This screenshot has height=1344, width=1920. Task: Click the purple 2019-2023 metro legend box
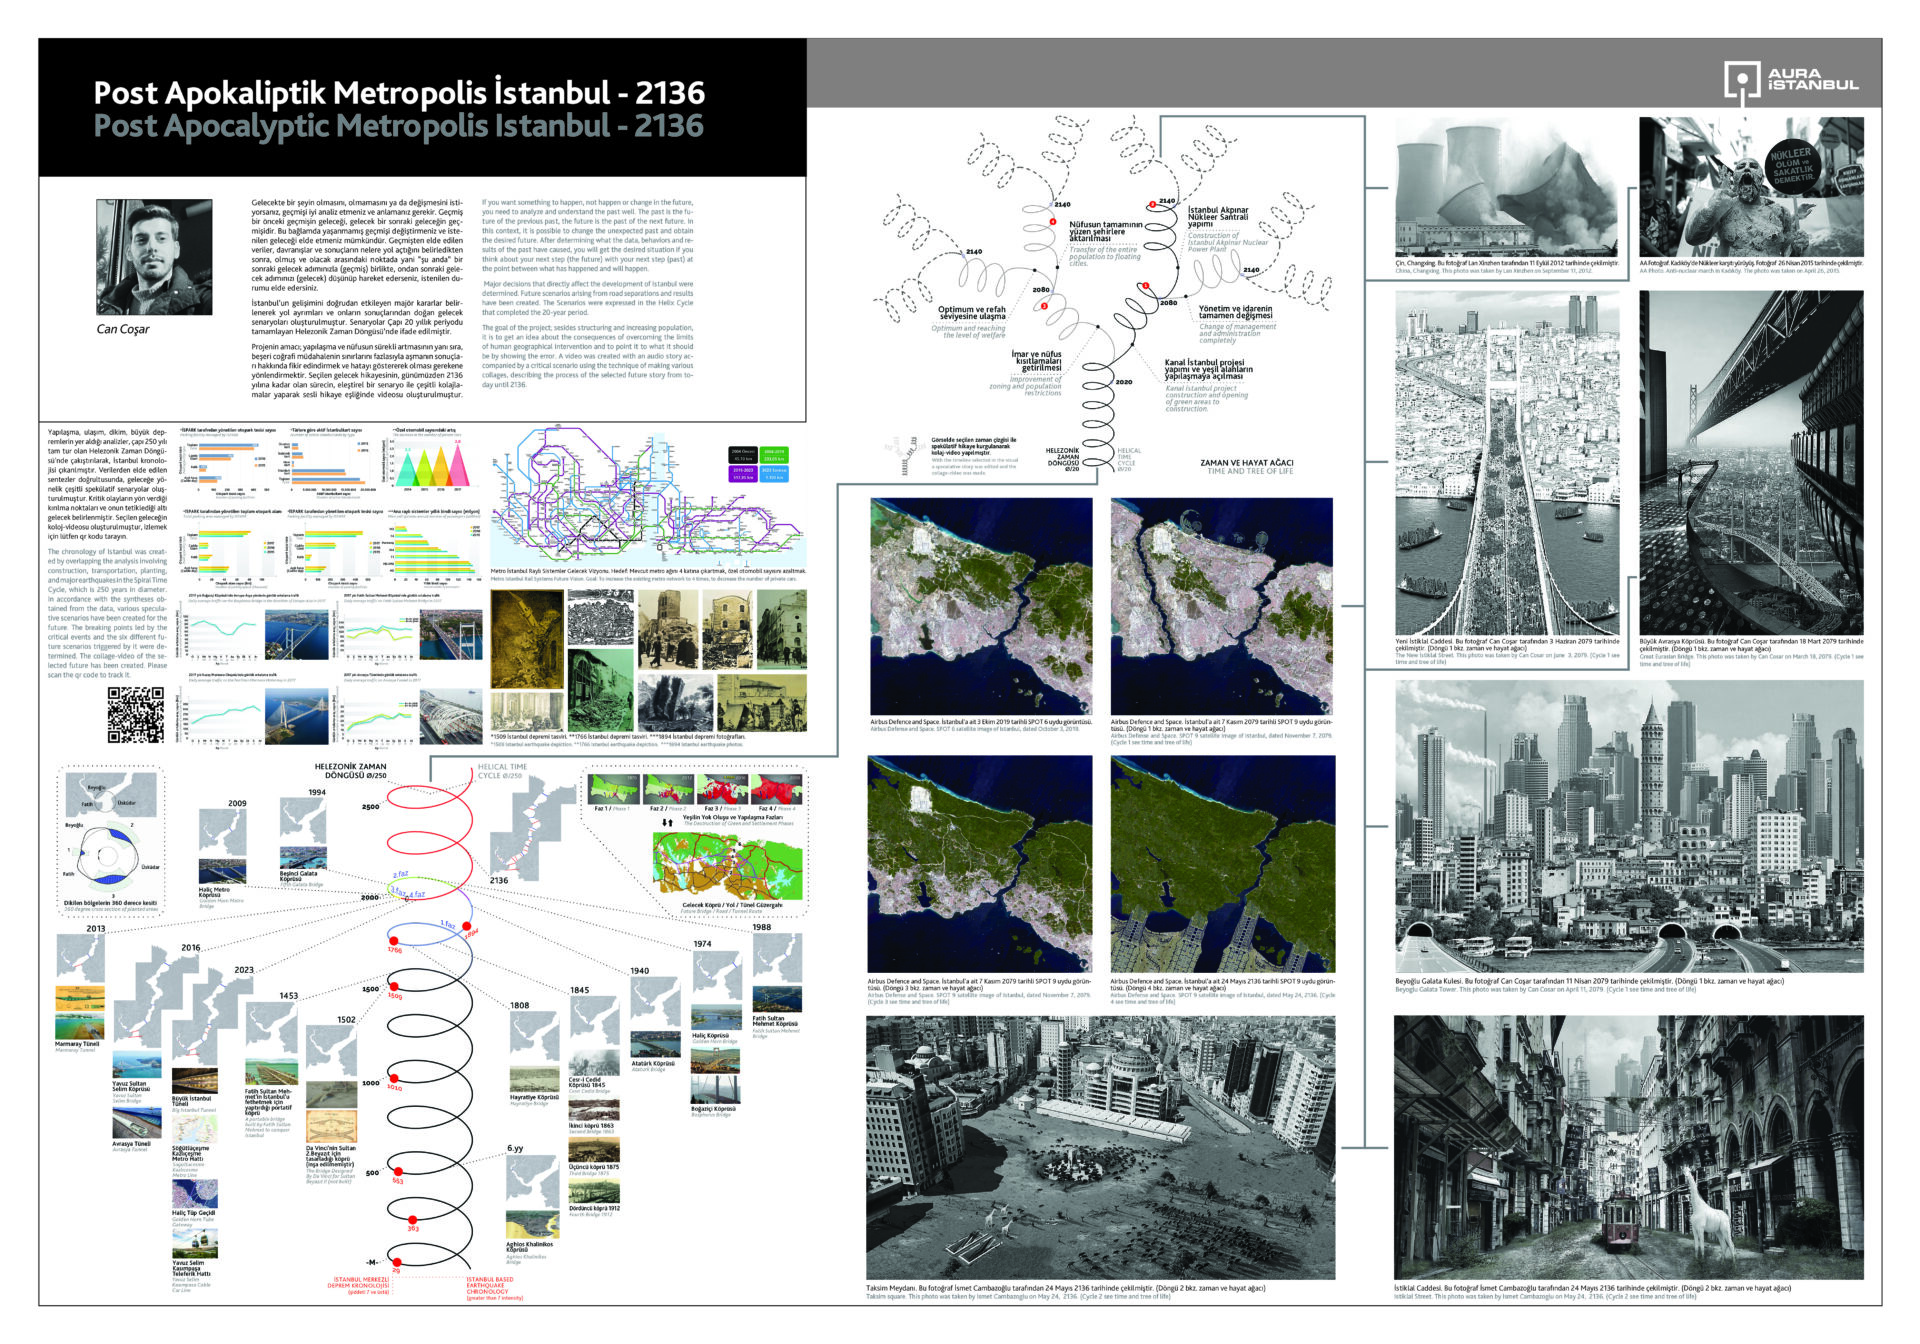click(743, 473)
